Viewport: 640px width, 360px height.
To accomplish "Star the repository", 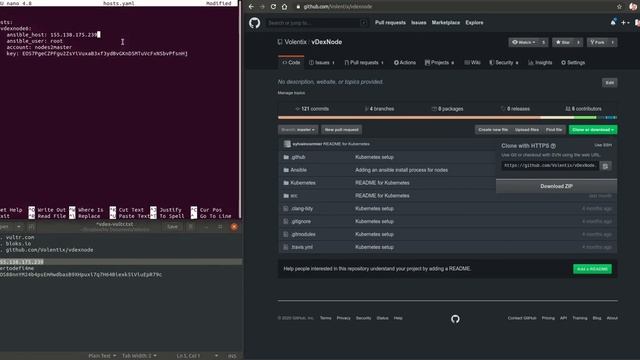I will coord(563,42).
